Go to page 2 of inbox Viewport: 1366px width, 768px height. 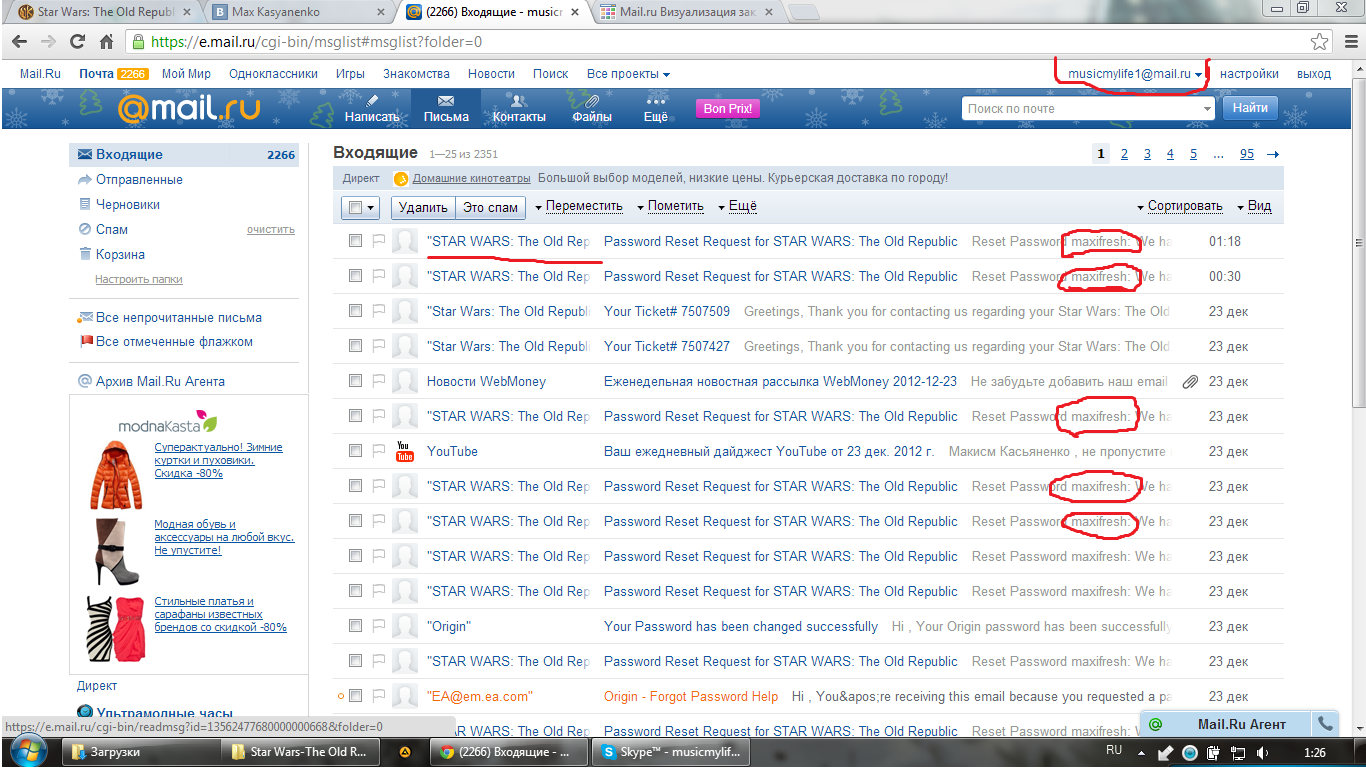1124,154
